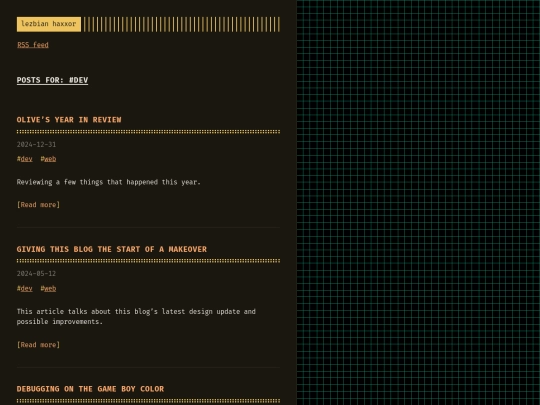Open the RSS feed link

click(33, 45)
